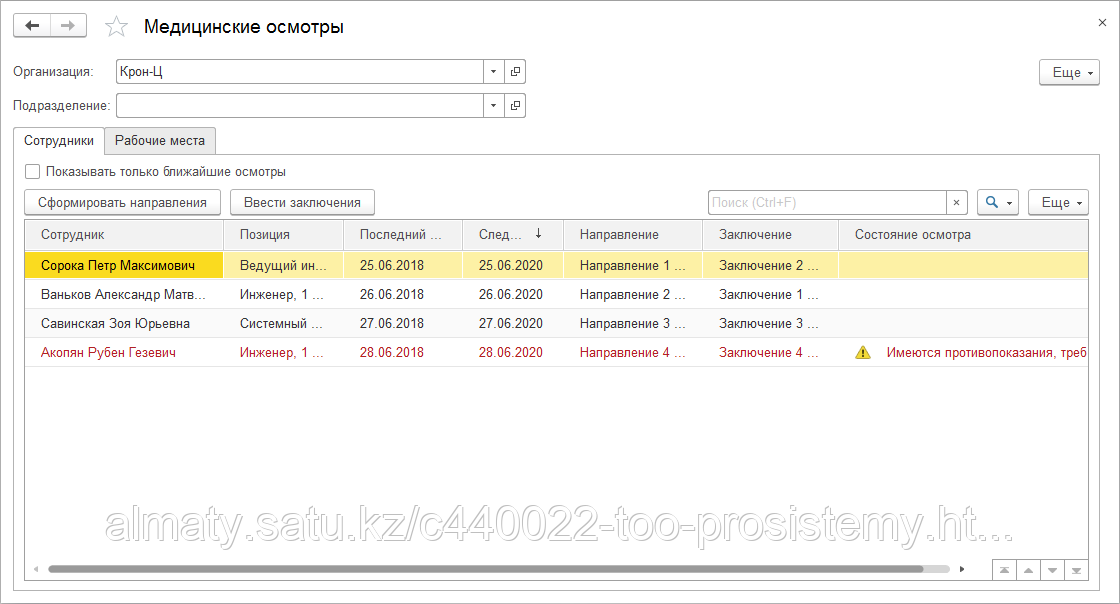
Task: Switch to the Рабочие места tab
Action: [160, 140]
